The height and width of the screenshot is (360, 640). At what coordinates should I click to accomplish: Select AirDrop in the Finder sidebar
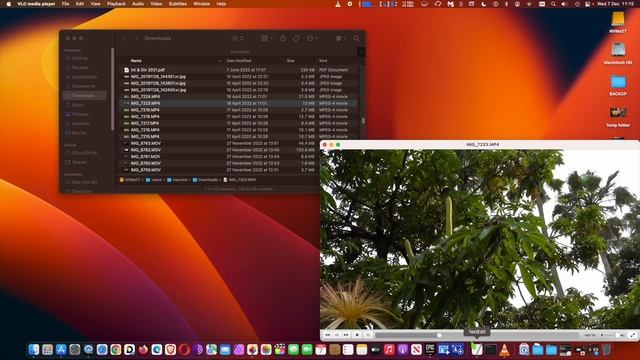point(80,58)
